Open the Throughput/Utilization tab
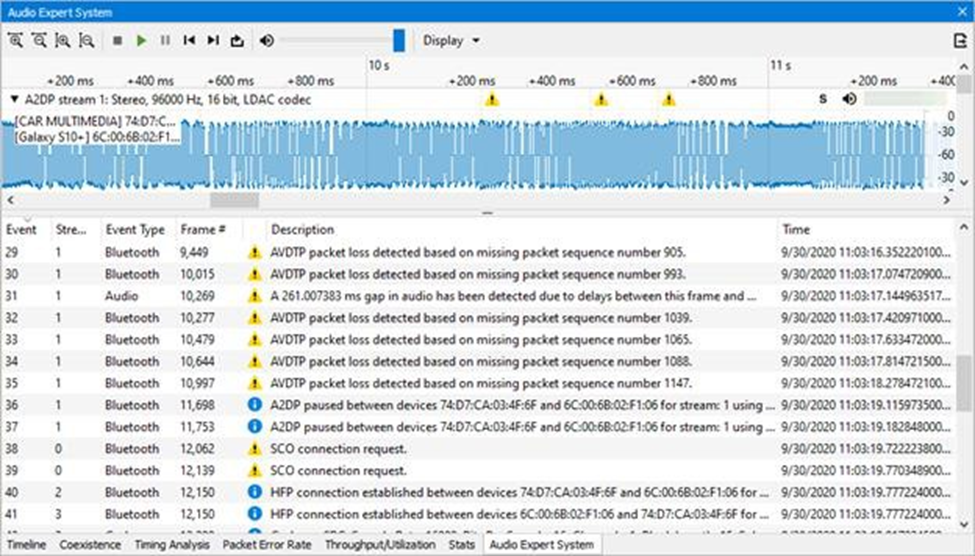This screenshot has width=975, height=556. [380, 545]
